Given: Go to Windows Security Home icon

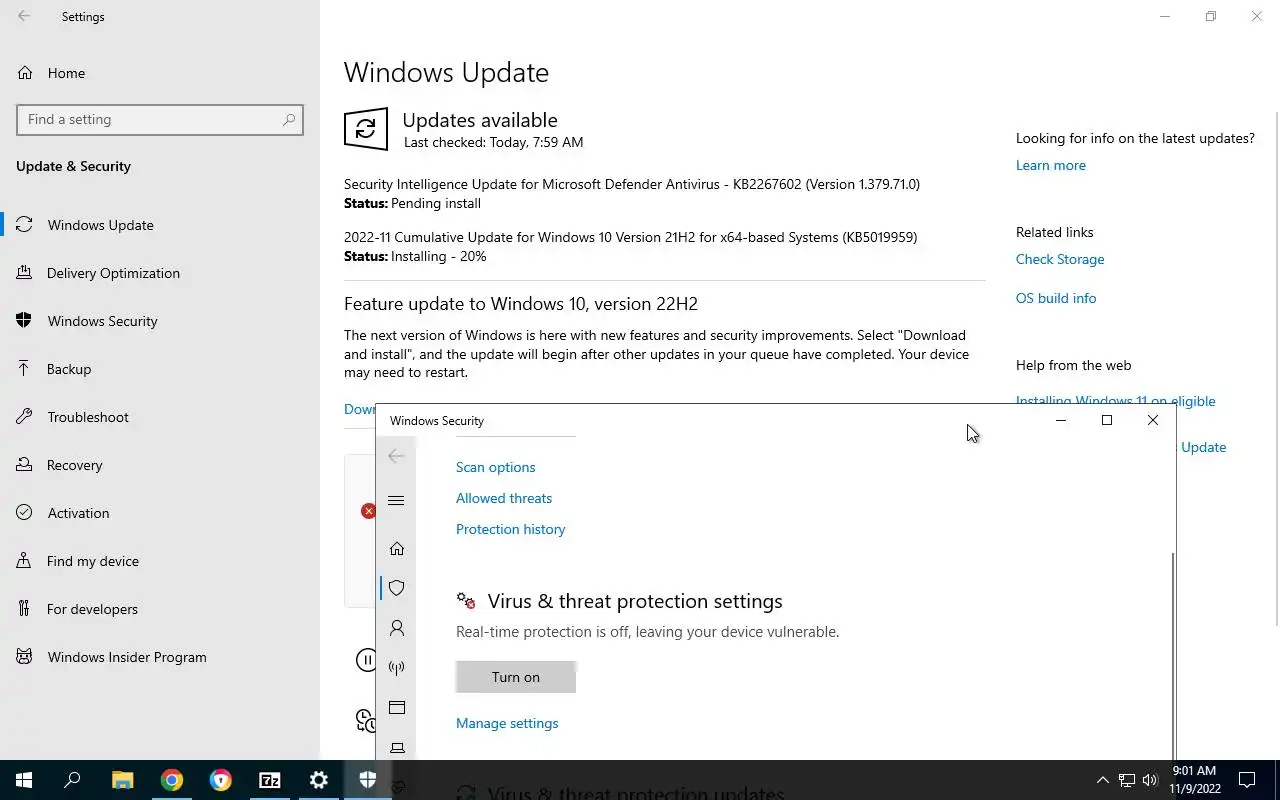Looking at the screenshot, I should (x=397, y=548).
